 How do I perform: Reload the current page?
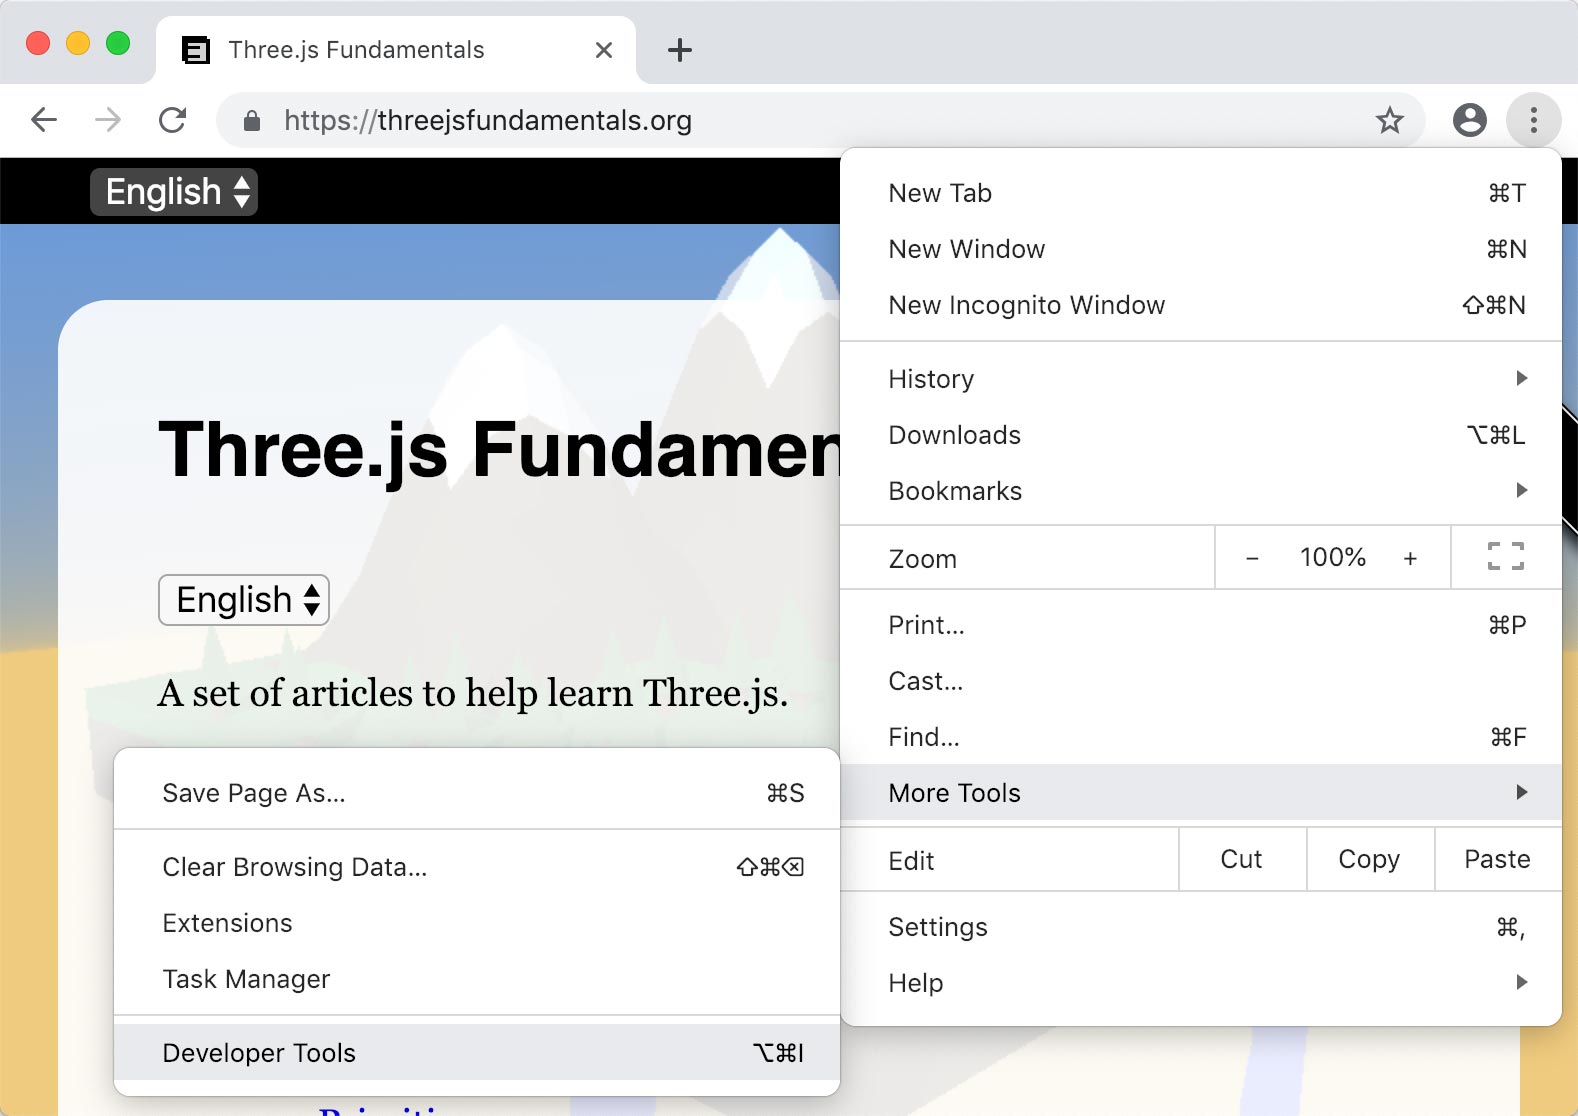point(173,120)
